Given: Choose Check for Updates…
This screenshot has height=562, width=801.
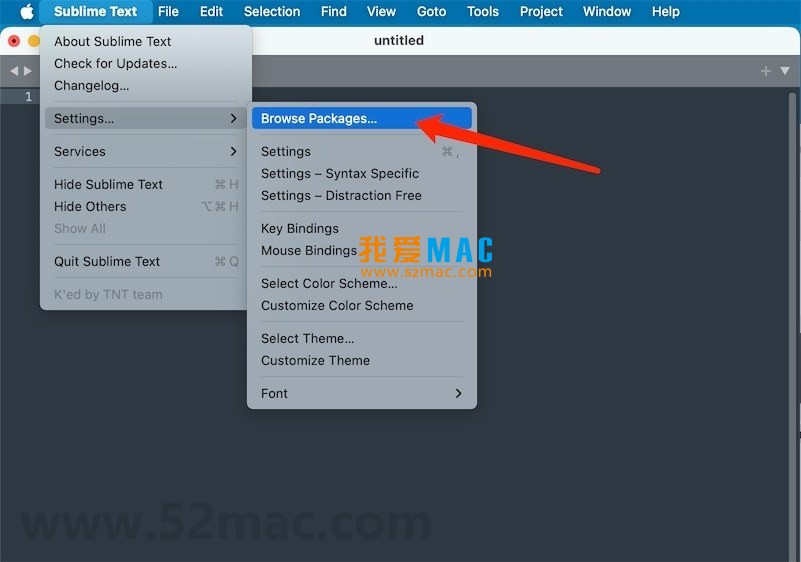Looking at the screenshot, I should pyautogui.click(x=116, y=63).
